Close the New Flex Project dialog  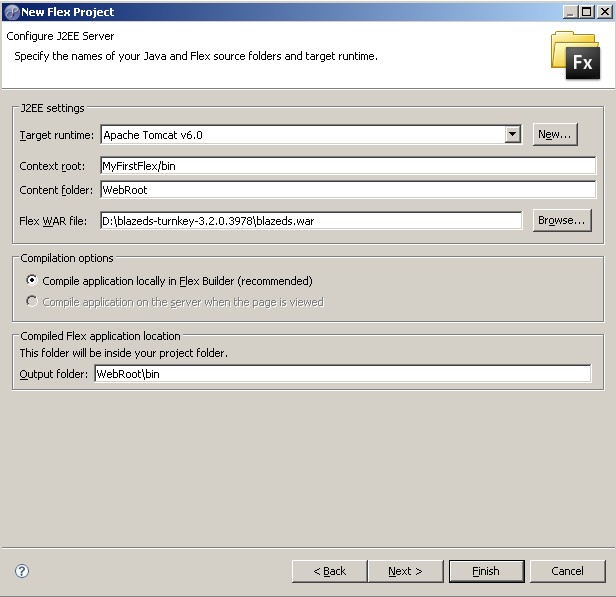(605, 12)
